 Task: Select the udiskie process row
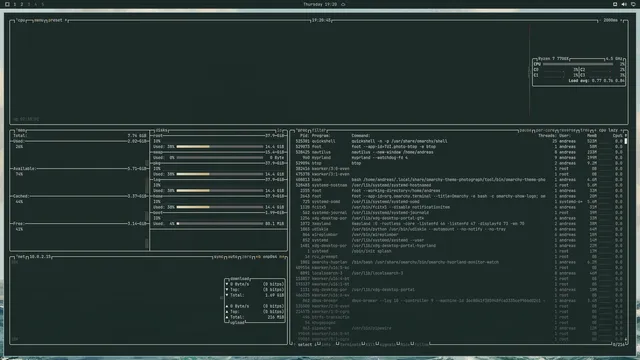[x=459, y=229]
